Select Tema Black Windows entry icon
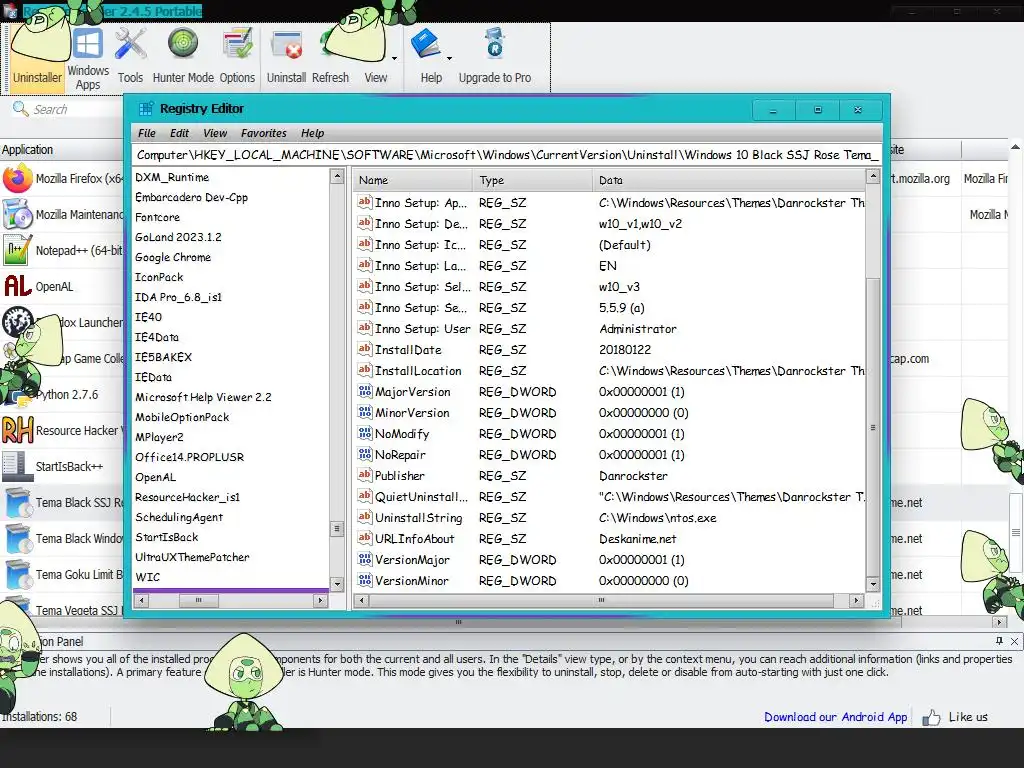Image resolution: width=1024 pixels, height=768 pixels. (x=18, y=538)
